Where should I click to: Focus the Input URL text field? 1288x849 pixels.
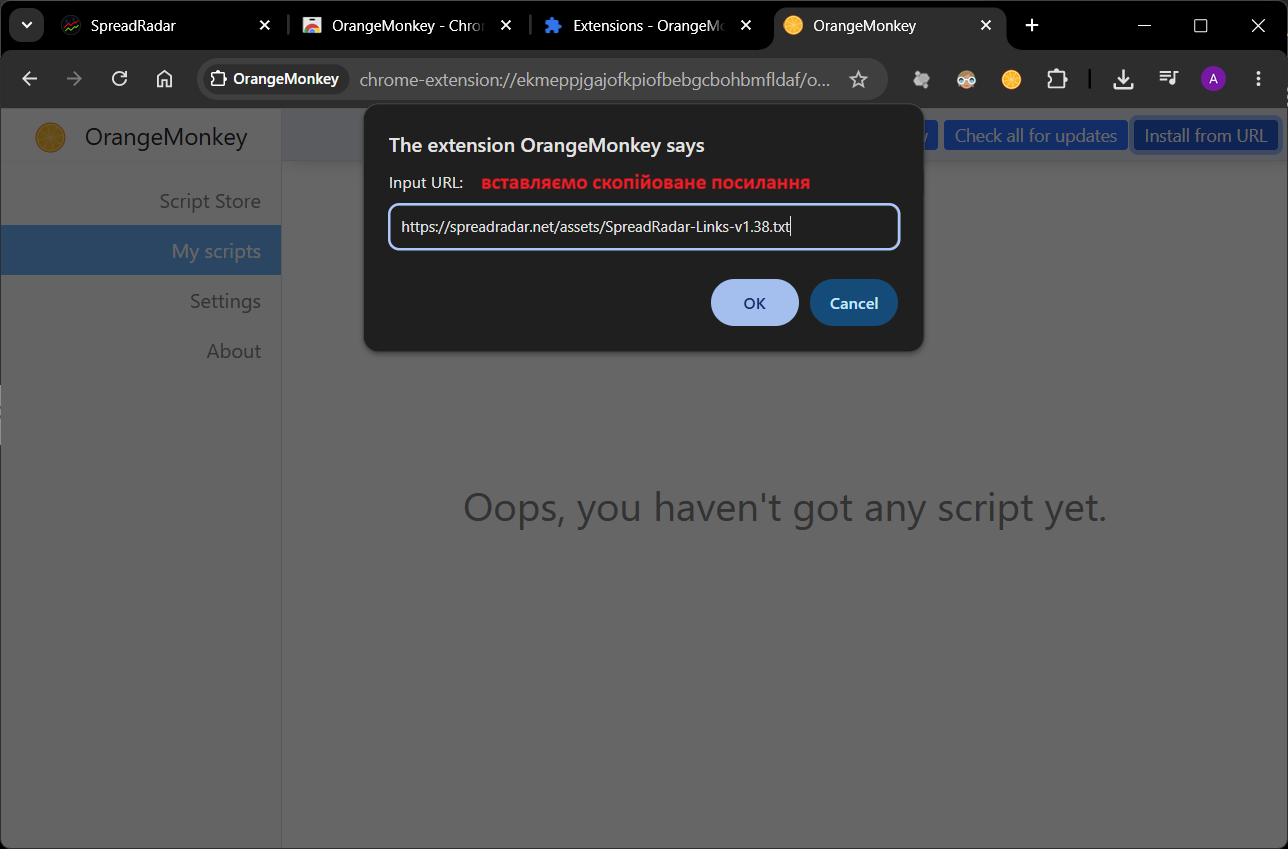point(644,227)
